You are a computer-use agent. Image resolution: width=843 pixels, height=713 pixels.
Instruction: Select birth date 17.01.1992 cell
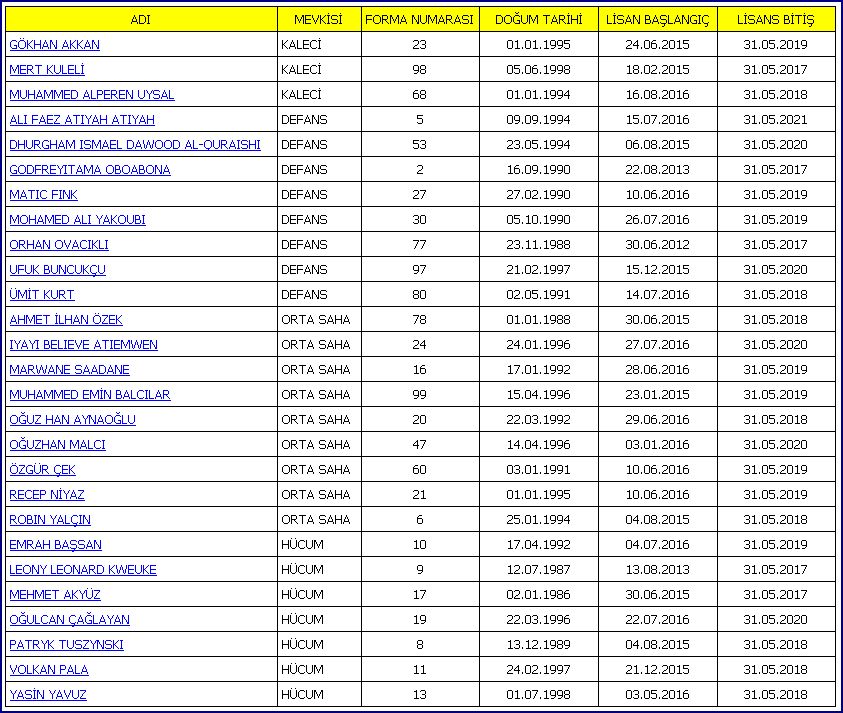(539, 370)
